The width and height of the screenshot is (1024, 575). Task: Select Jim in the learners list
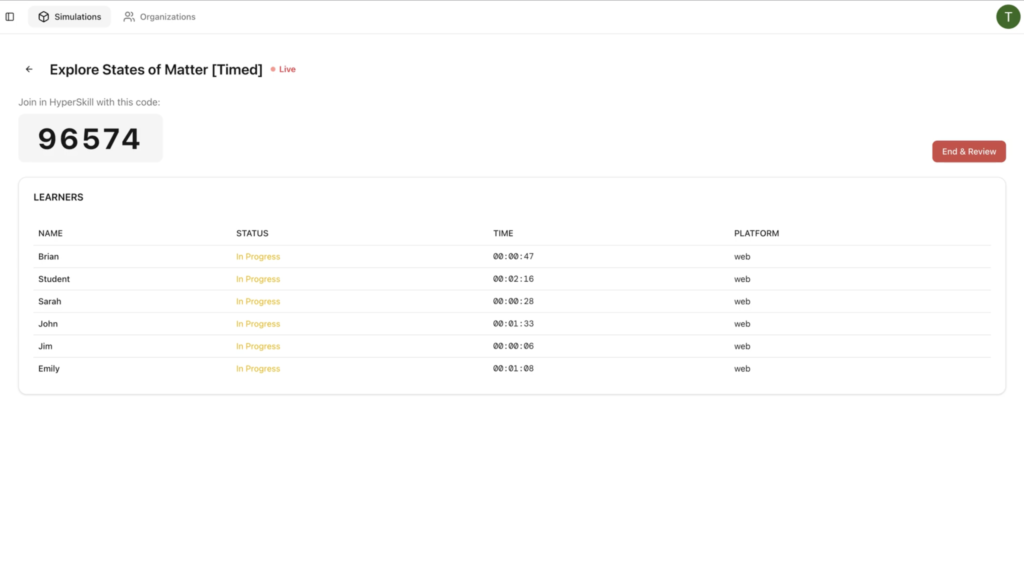pos(45,347)
